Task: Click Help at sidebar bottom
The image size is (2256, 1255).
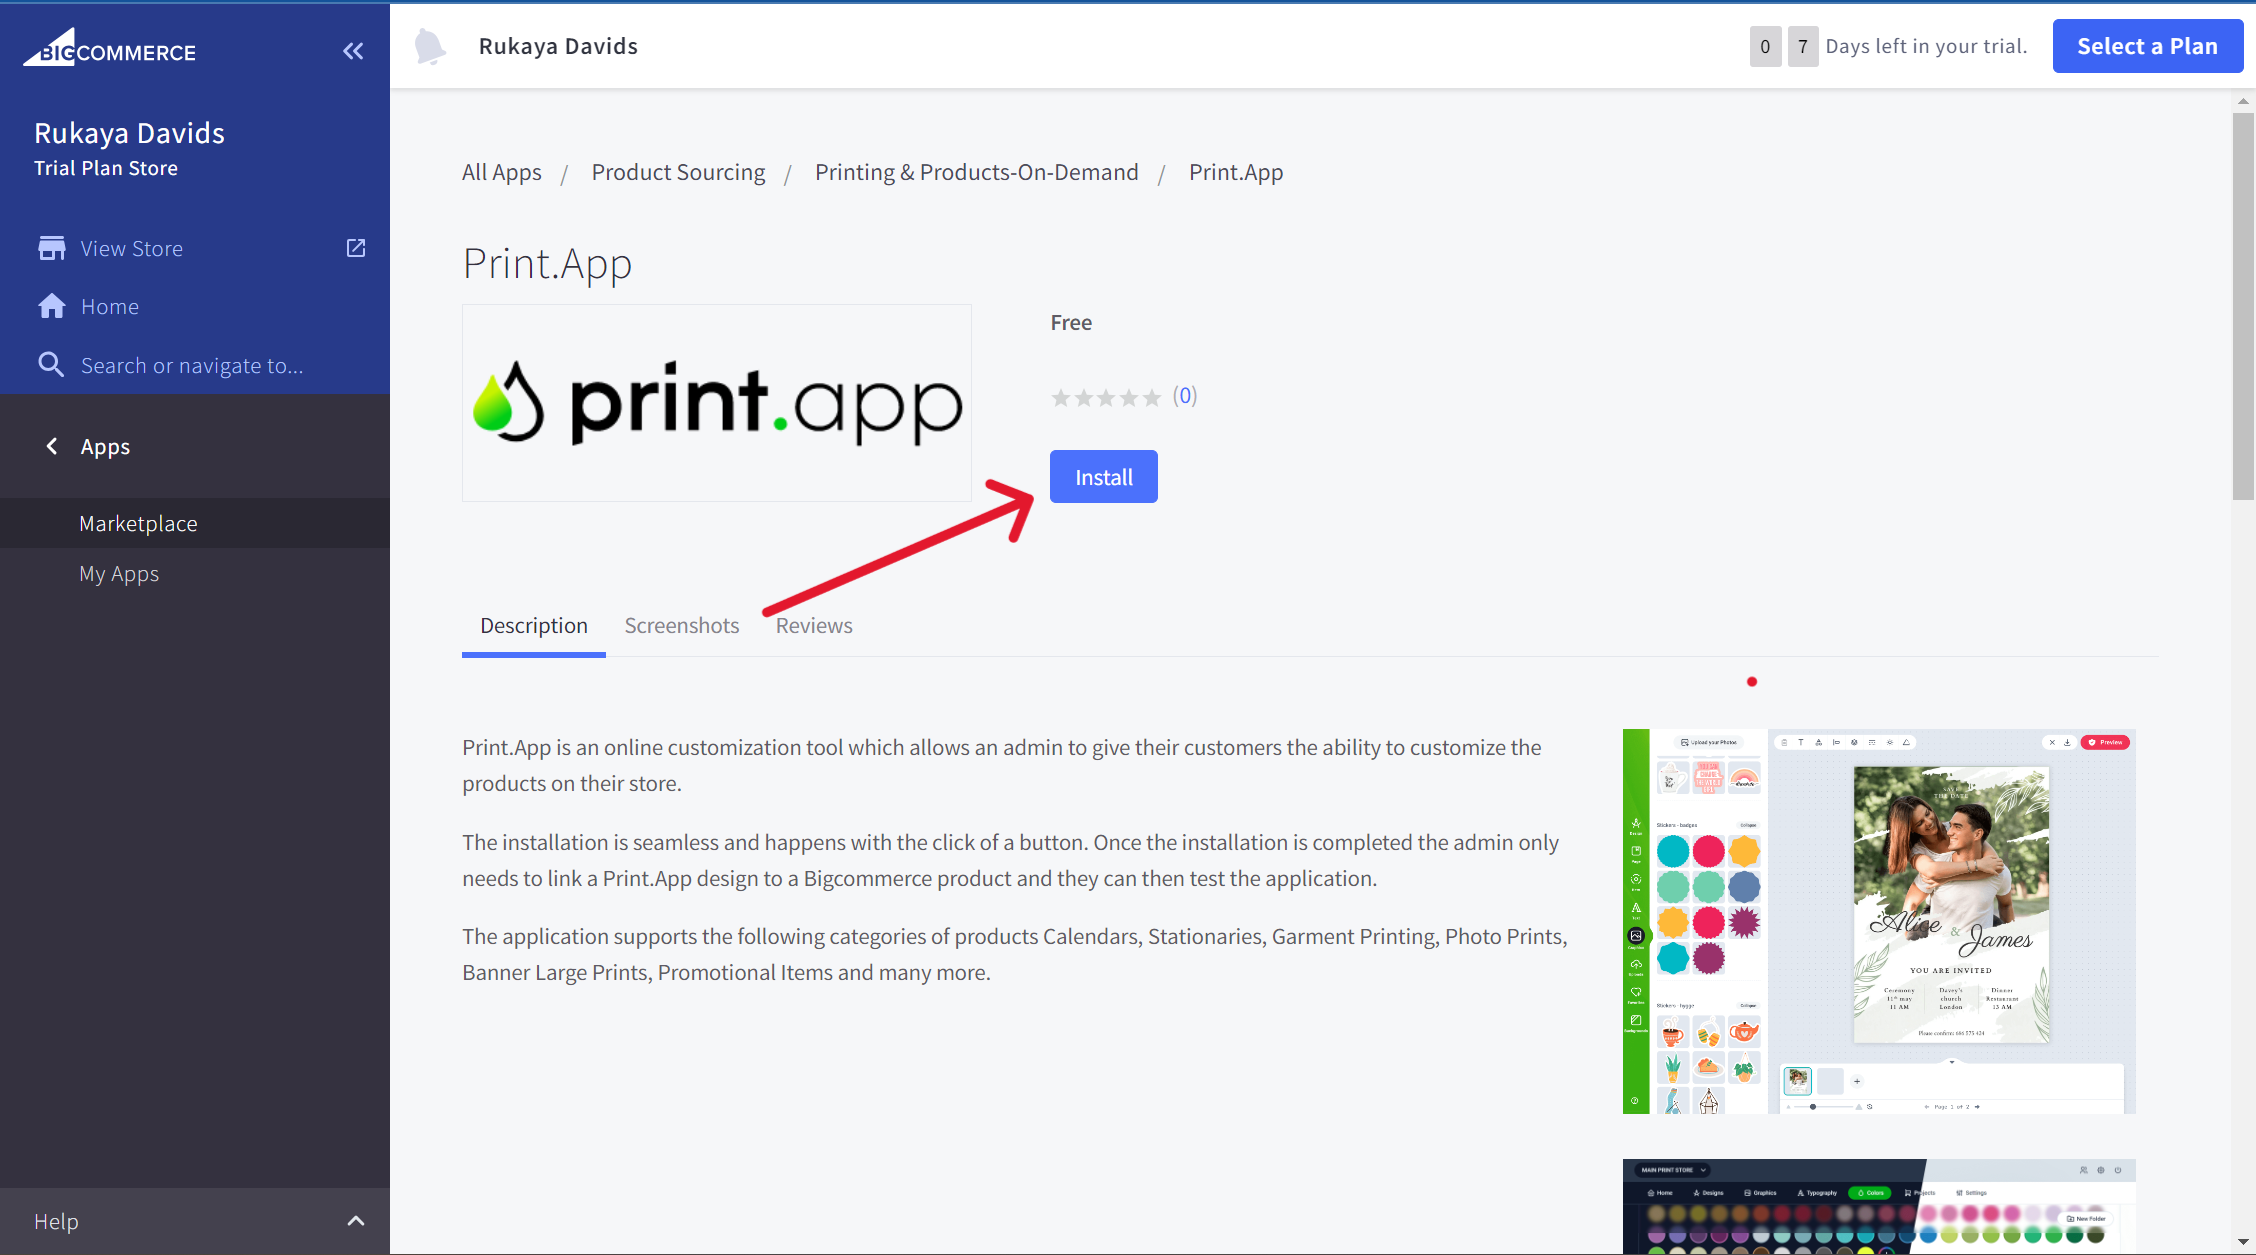Action: [56, 1221]
